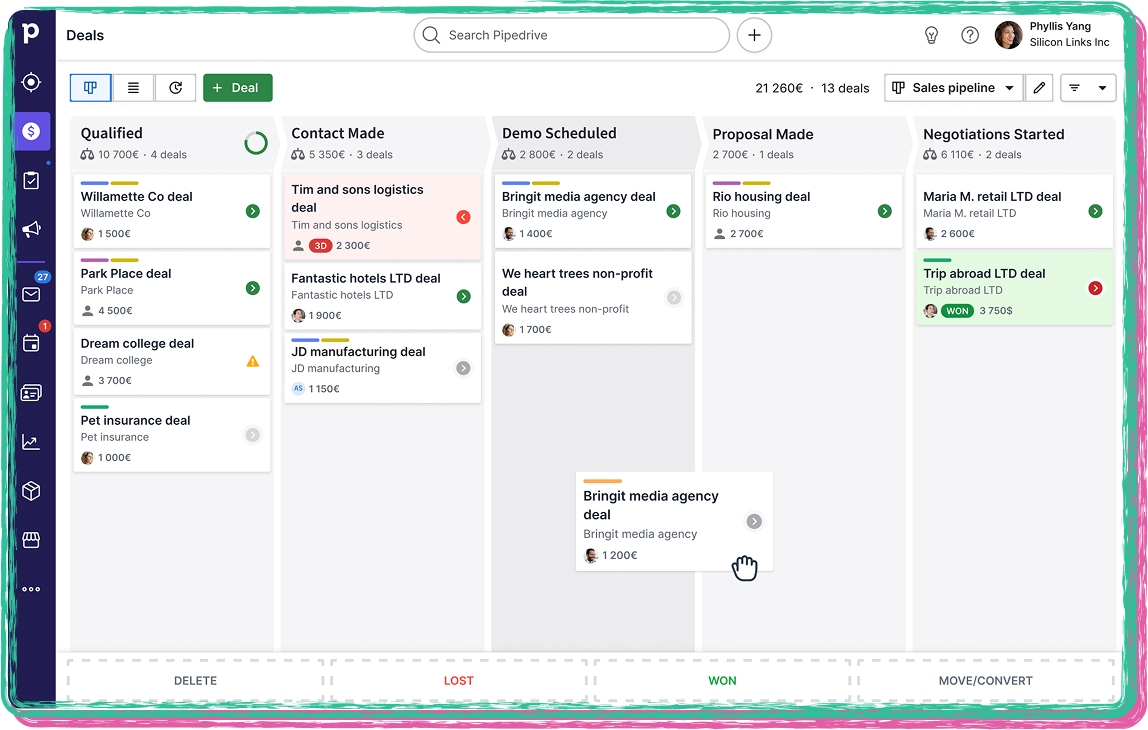The height and width of the screenshot is (730, 1148).
Task: Select the Deals dollar icon in sidebar
Action: (x=31, y=131)
